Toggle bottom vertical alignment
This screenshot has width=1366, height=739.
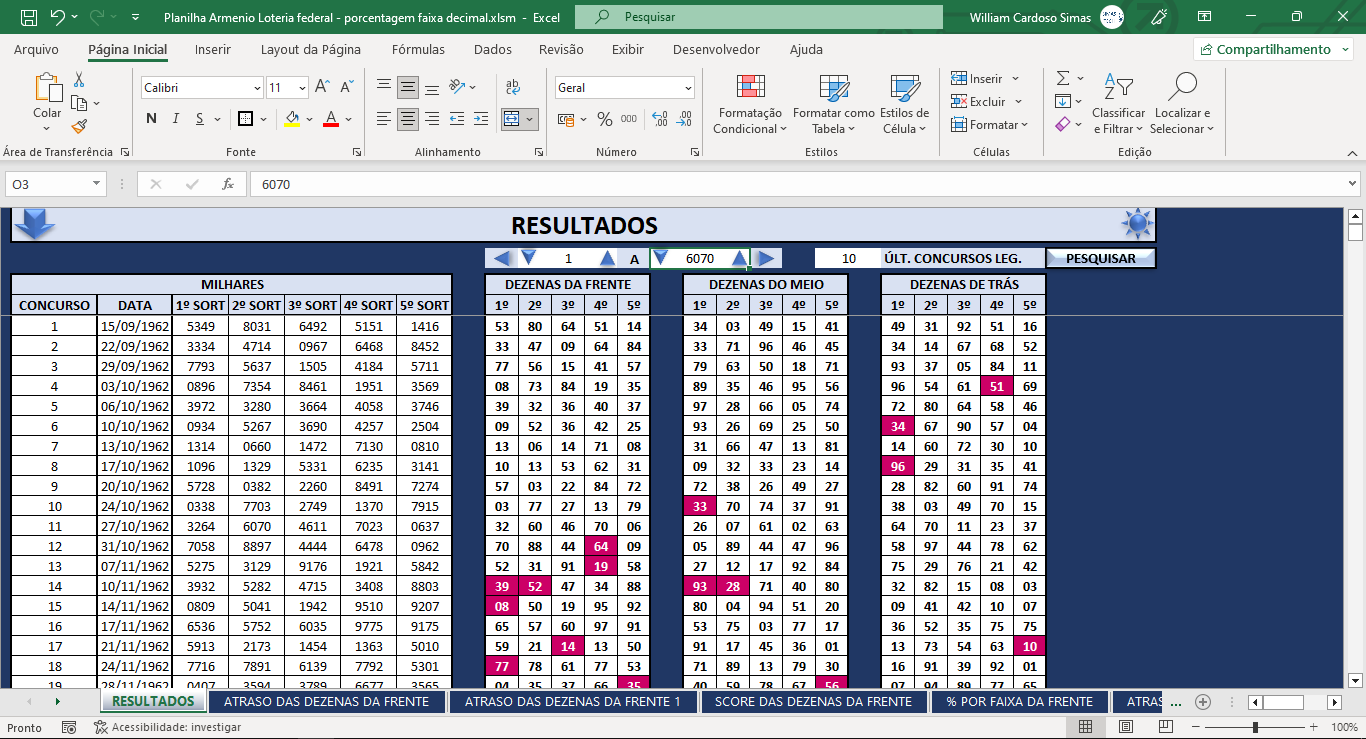coord(432,88)
